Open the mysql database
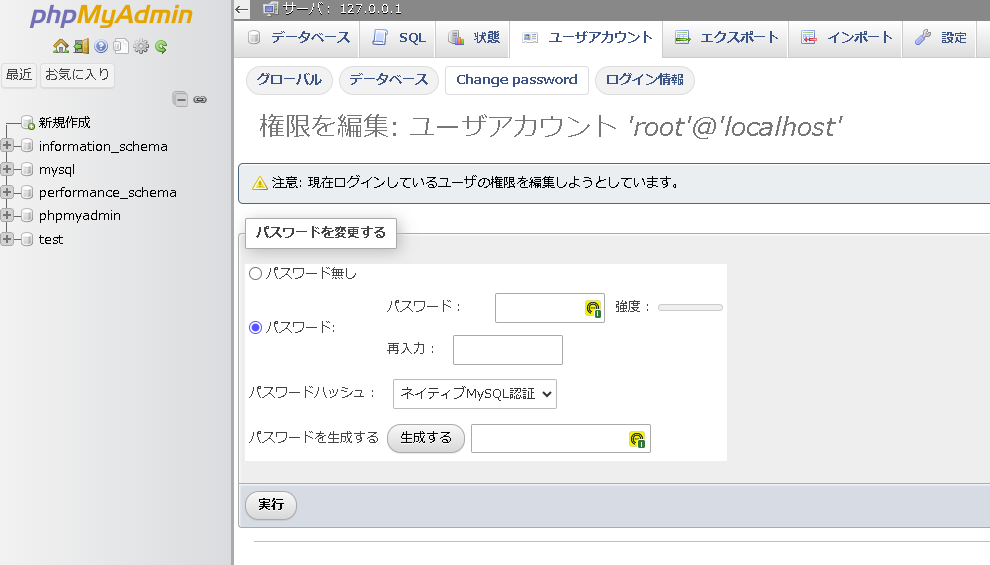Screen dimensions: 990x565 (57, 170)
